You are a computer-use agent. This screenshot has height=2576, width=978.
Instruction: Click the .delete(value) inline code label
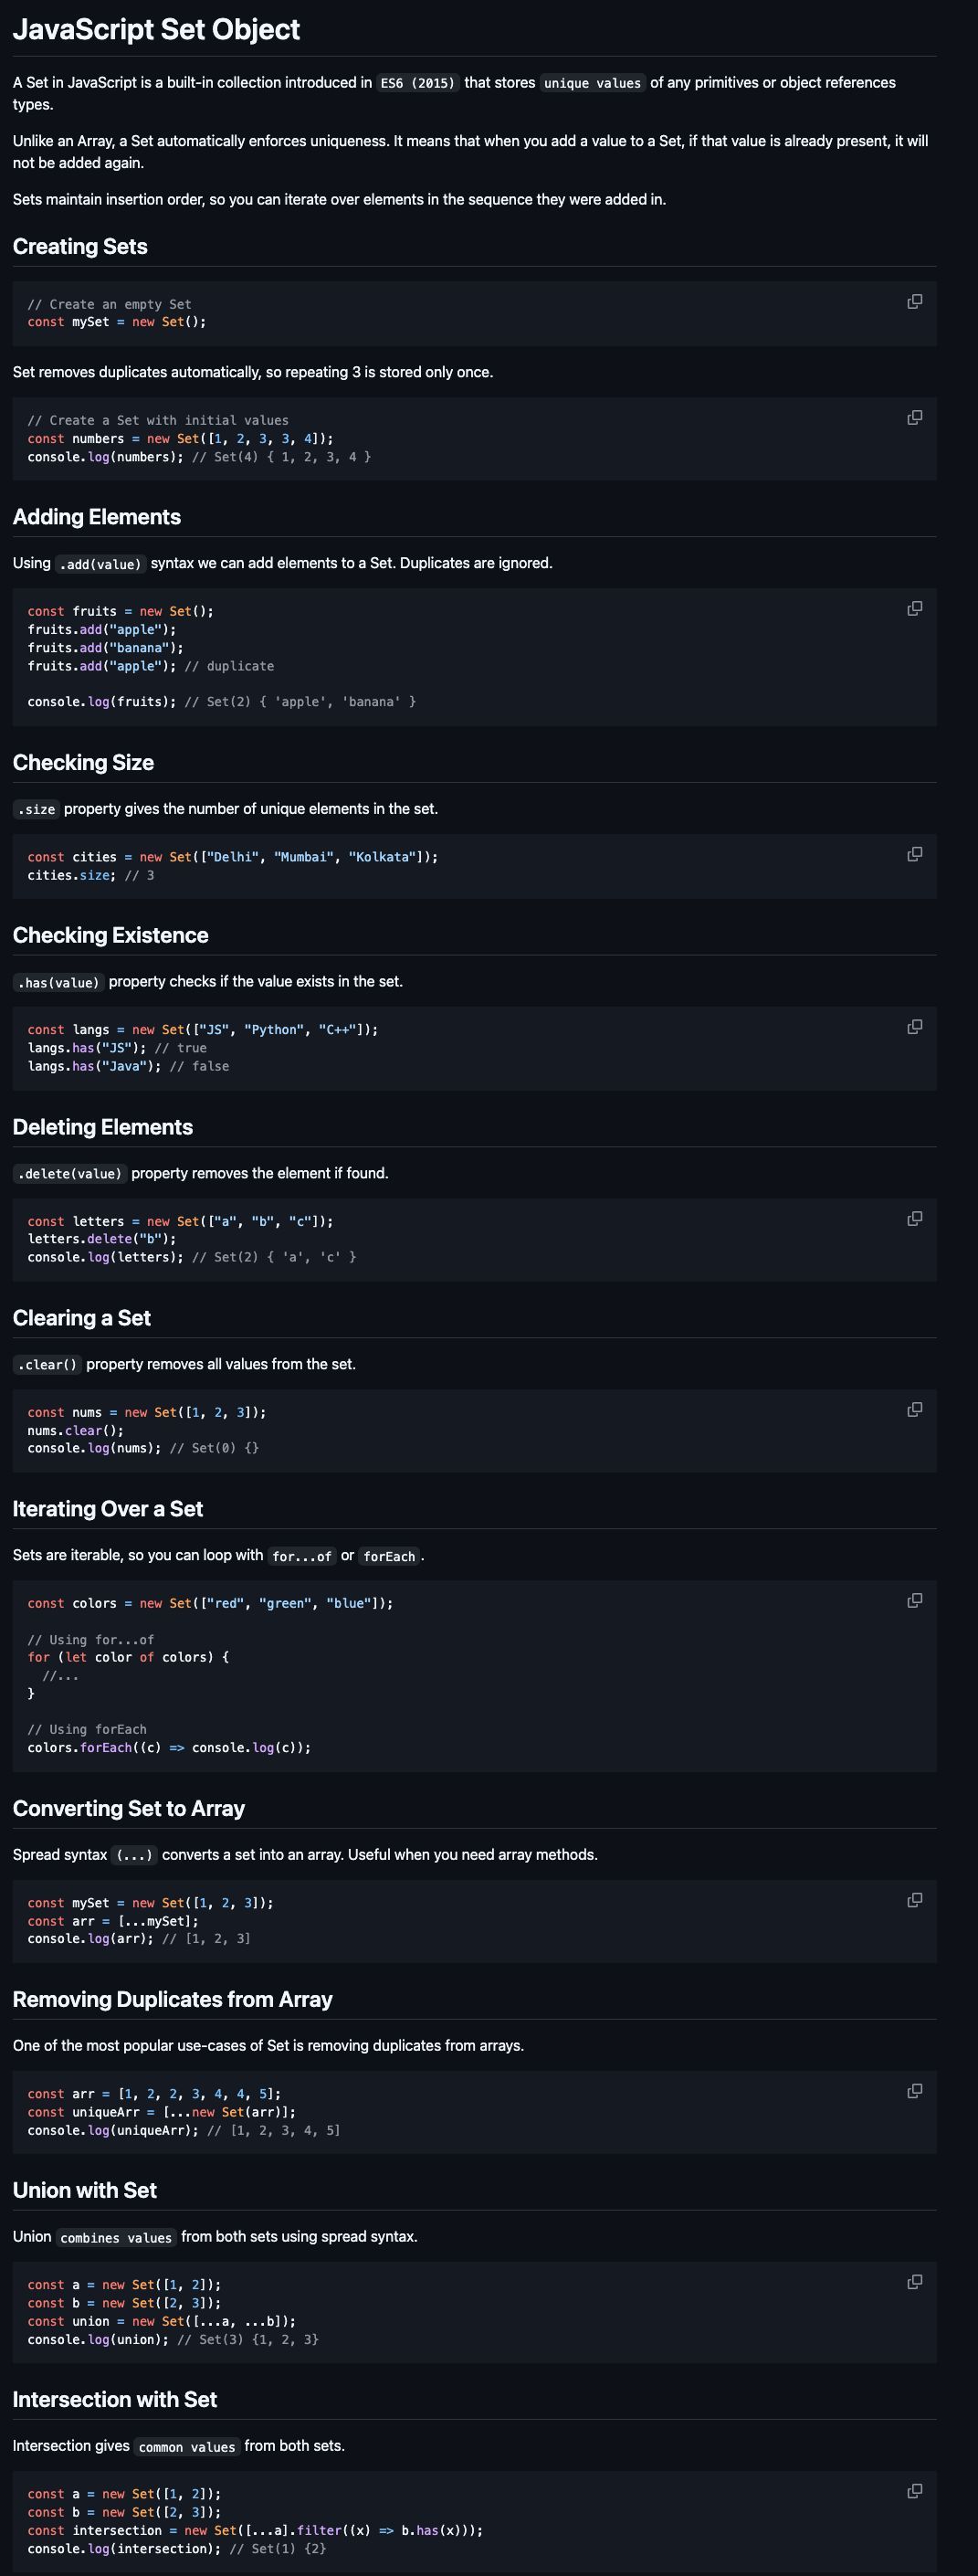coord(69,1174)
